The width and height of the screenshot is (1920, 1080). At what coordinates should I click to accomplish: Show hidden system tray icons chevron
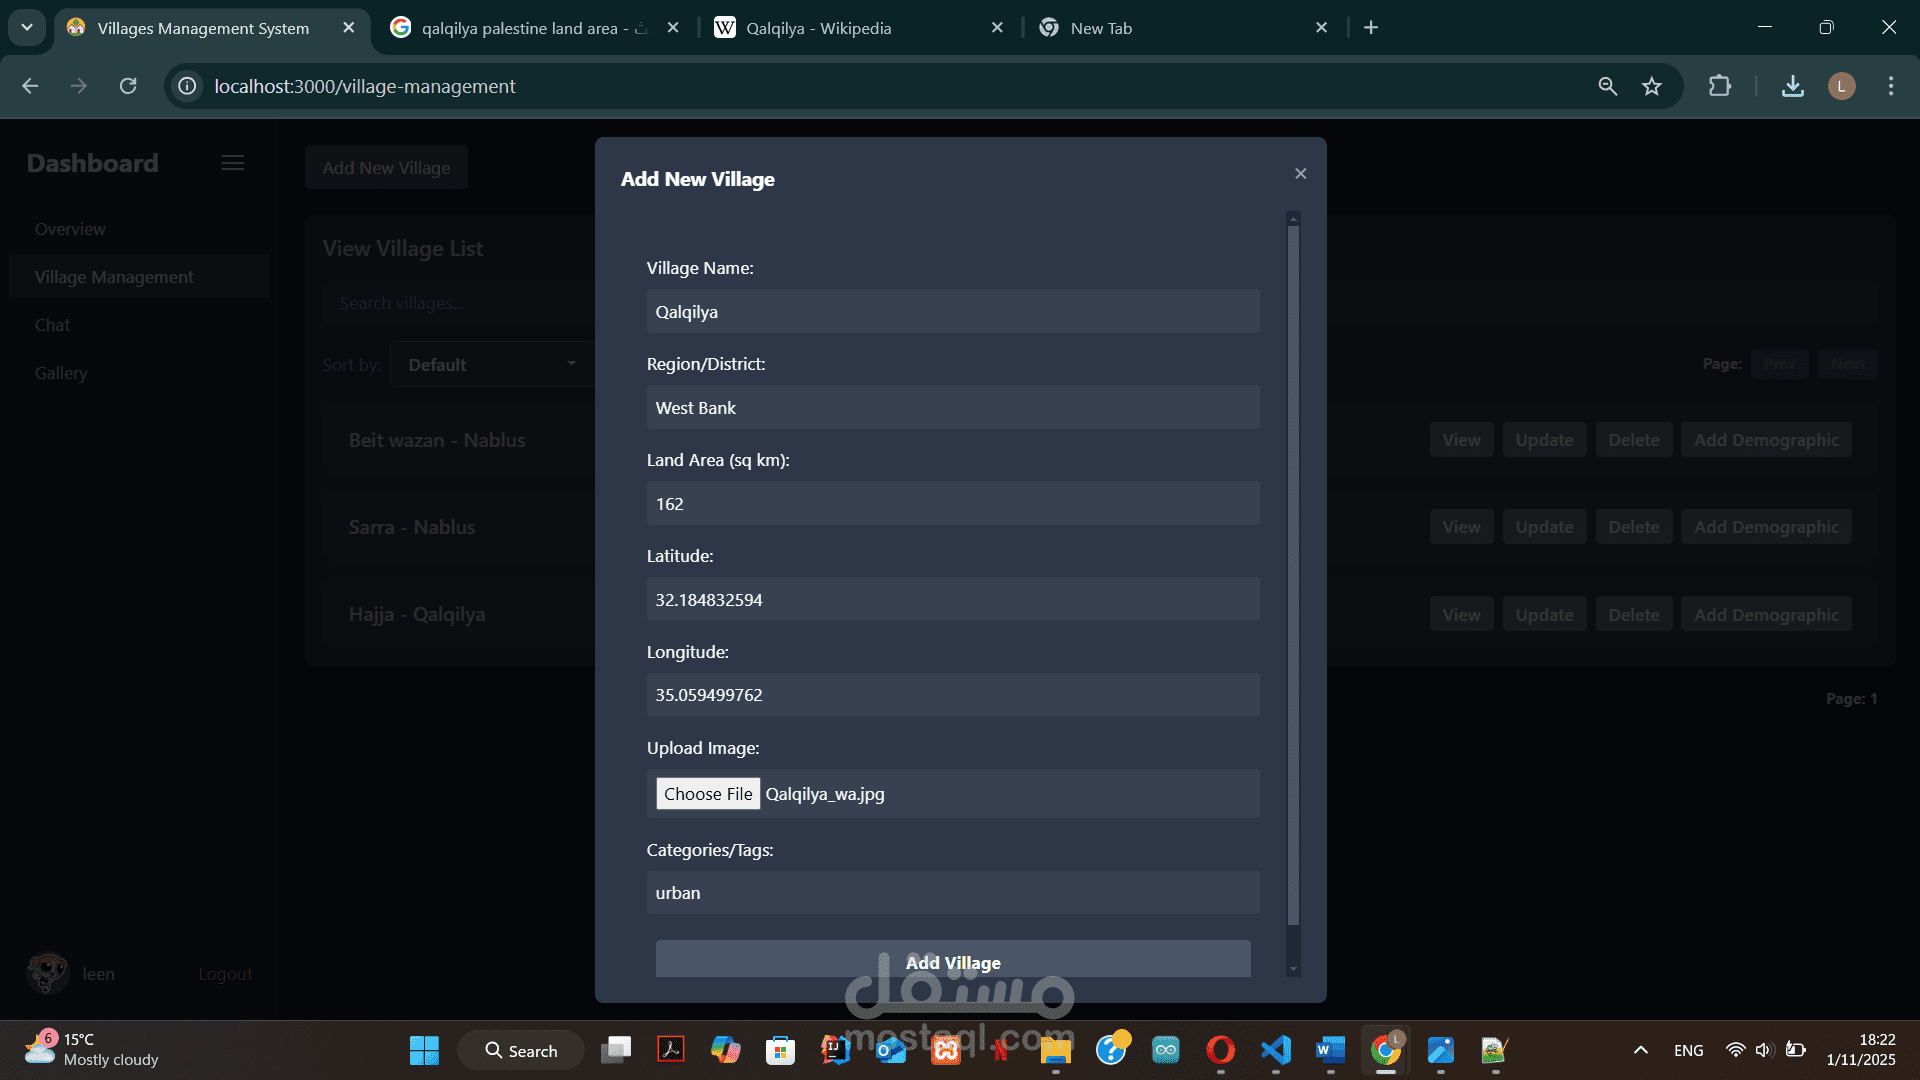coord(1640,1050)
